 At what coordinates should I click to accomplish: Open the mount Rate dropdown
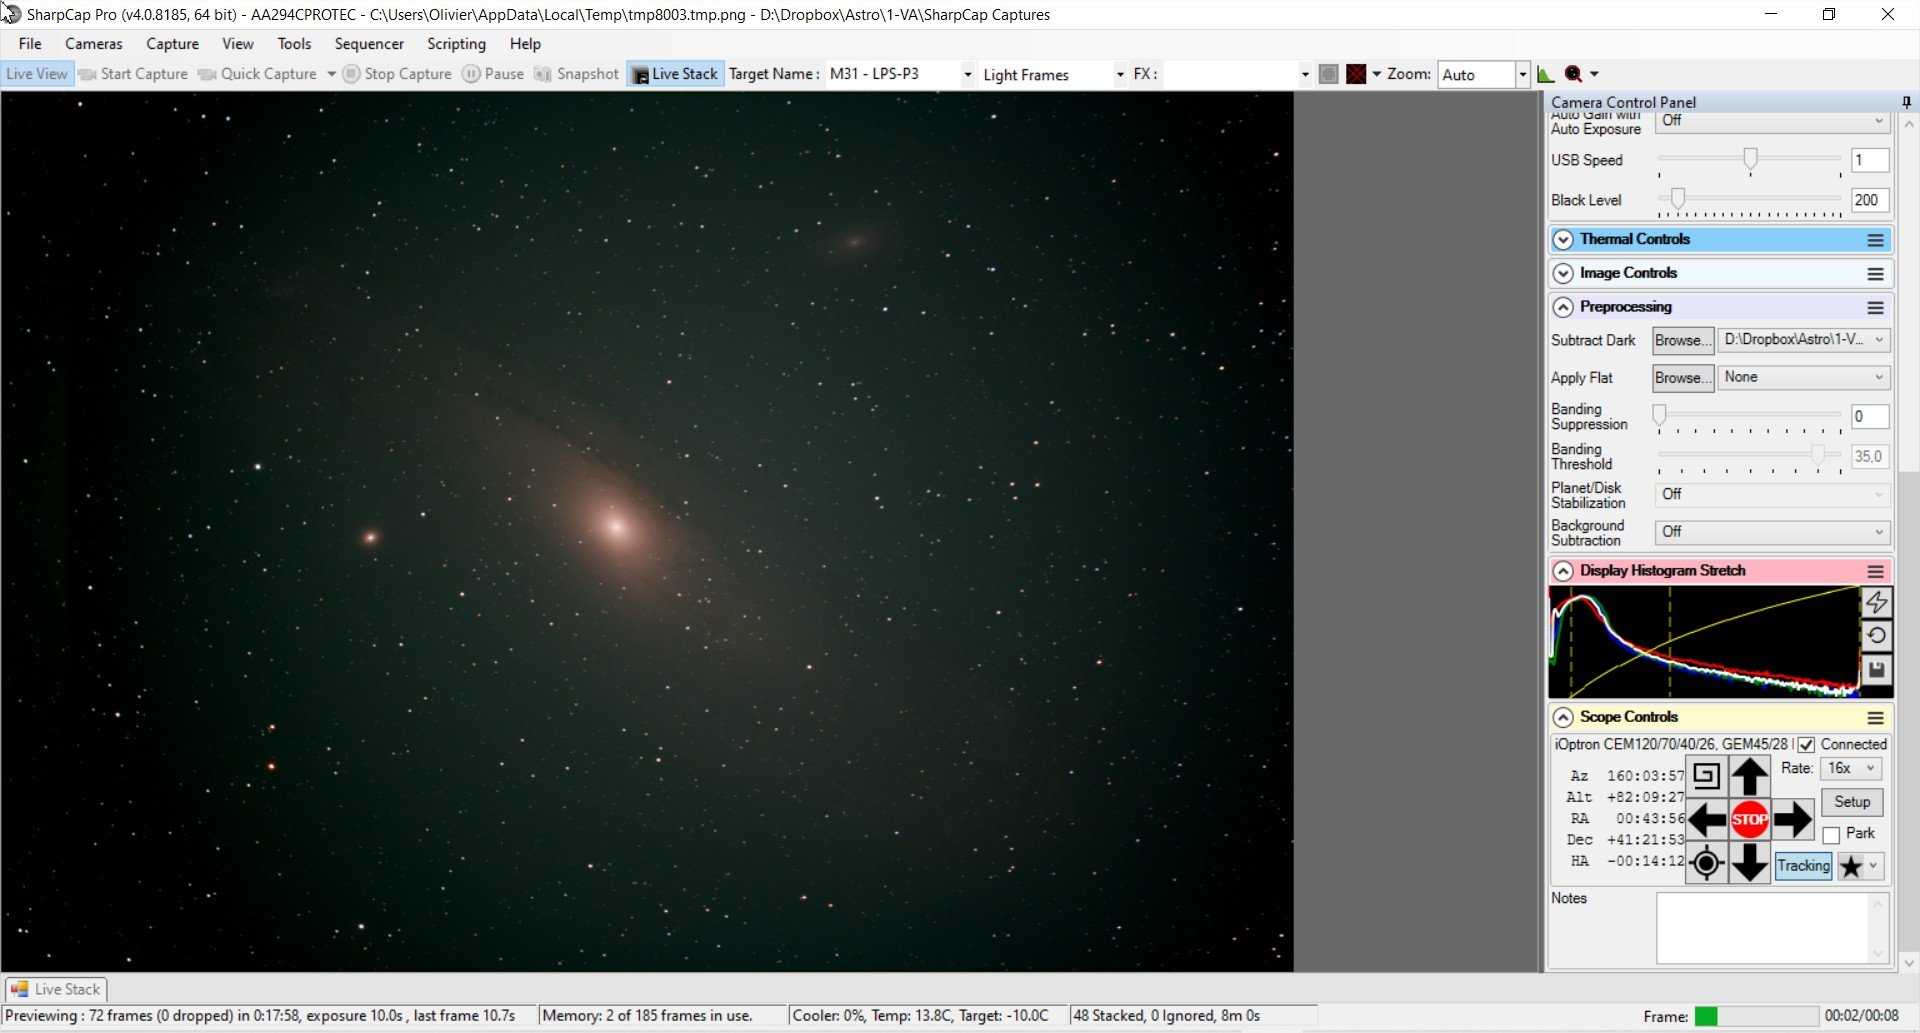(x=1852, y=768)
